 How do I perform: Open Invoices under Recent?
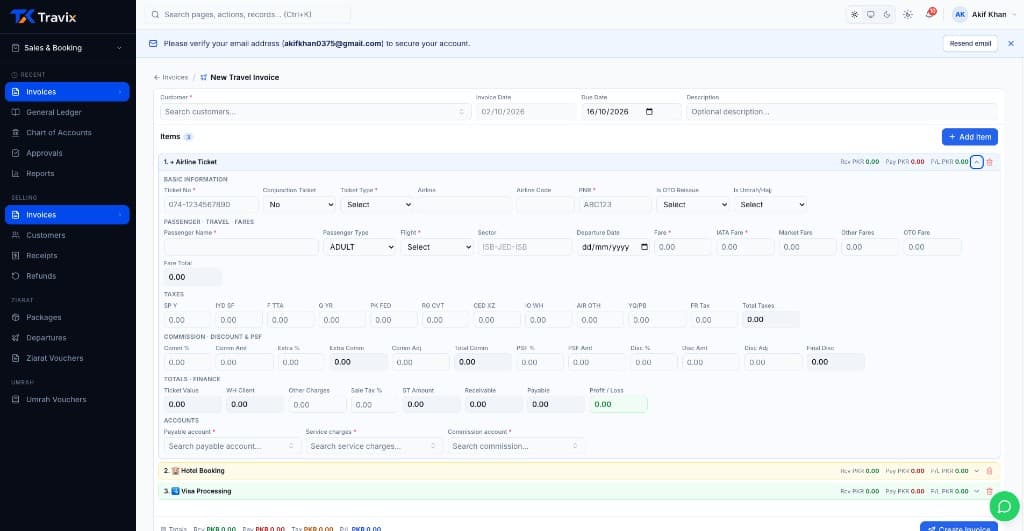(x=67, y=92)
